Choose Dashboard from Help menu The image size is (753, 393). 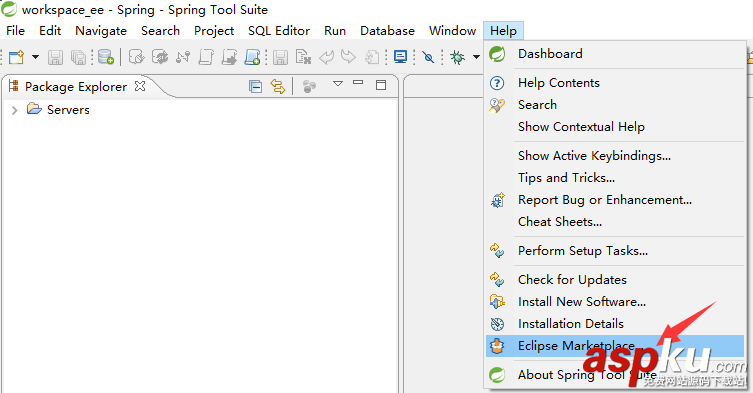(615, 54)
